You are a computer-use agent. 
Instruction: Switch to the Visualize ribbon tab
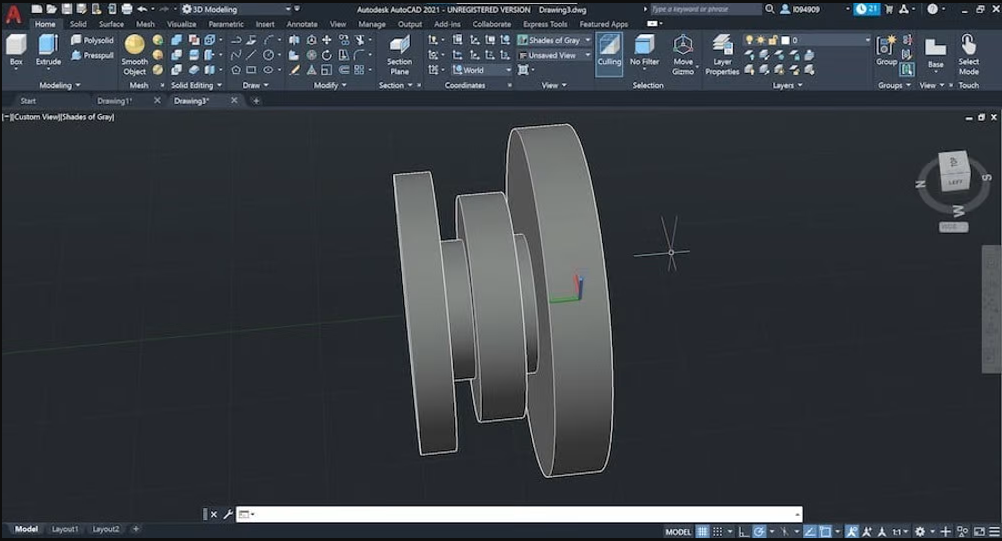click(x=181, y=24)
